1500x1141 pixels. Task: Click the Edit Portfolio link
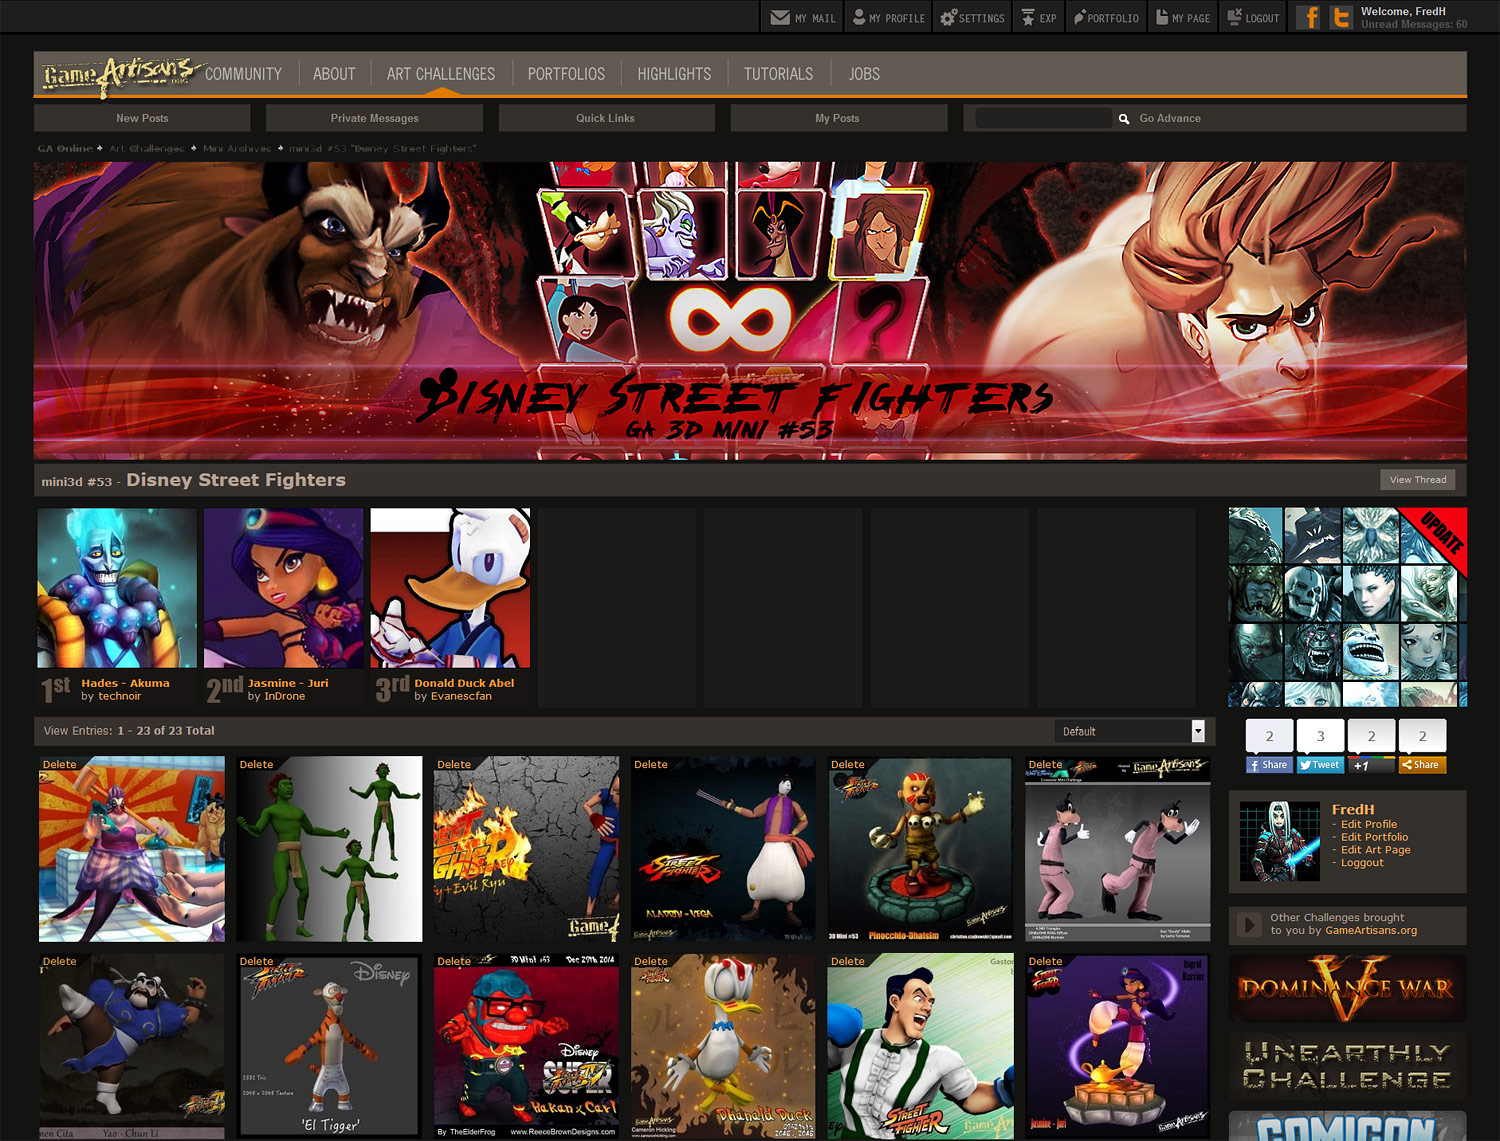coord(1374,838)
